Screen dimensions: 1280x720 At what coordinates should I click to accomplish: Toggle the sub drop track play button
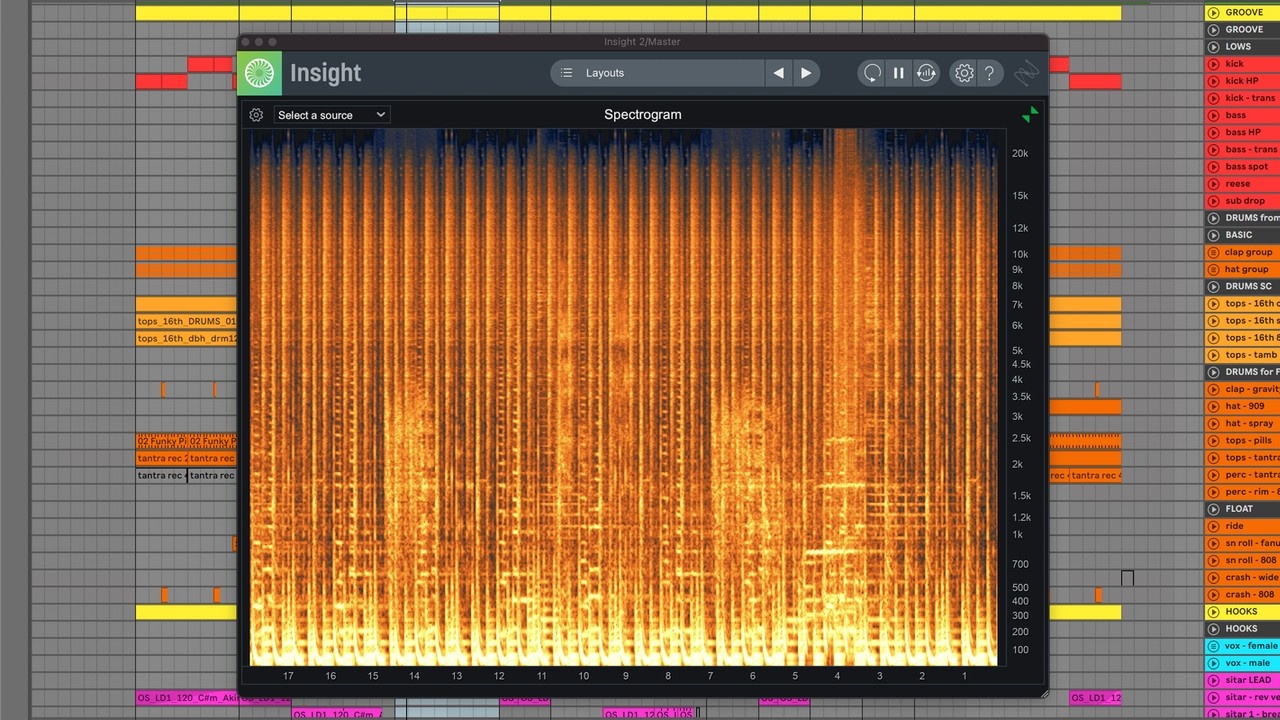[x=1213, y=201]
